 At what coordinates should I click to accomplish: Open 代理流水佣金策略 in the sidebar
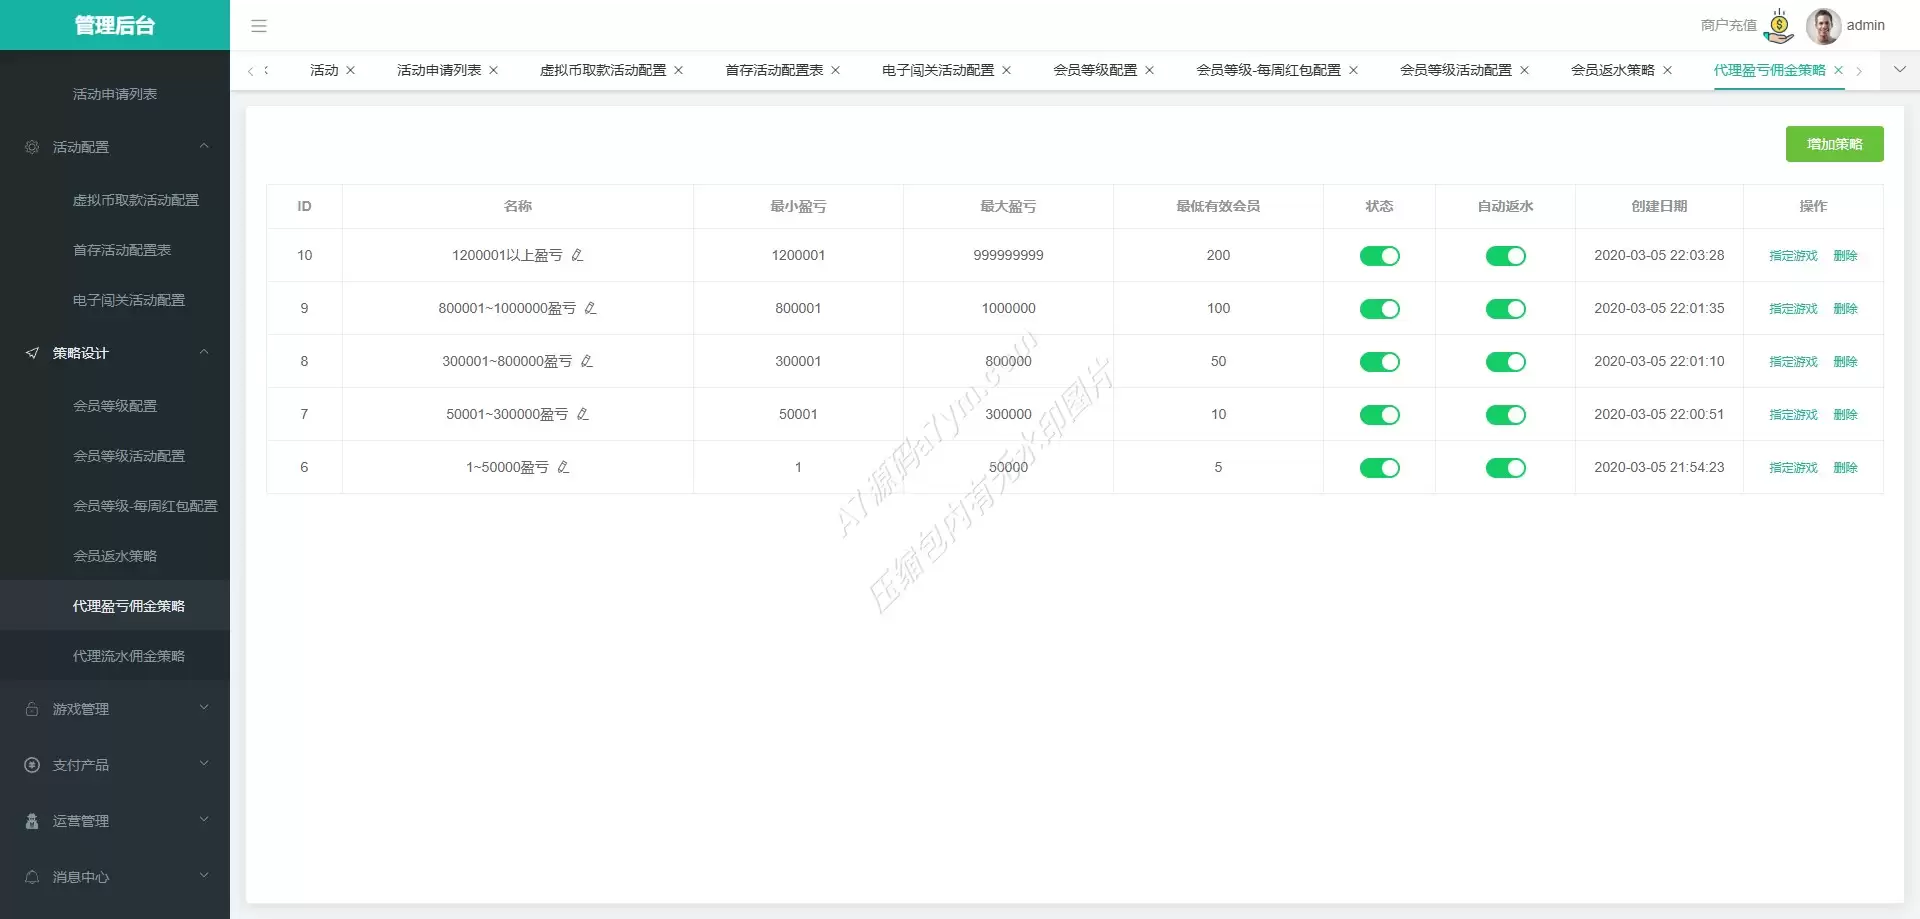(129, 657)
